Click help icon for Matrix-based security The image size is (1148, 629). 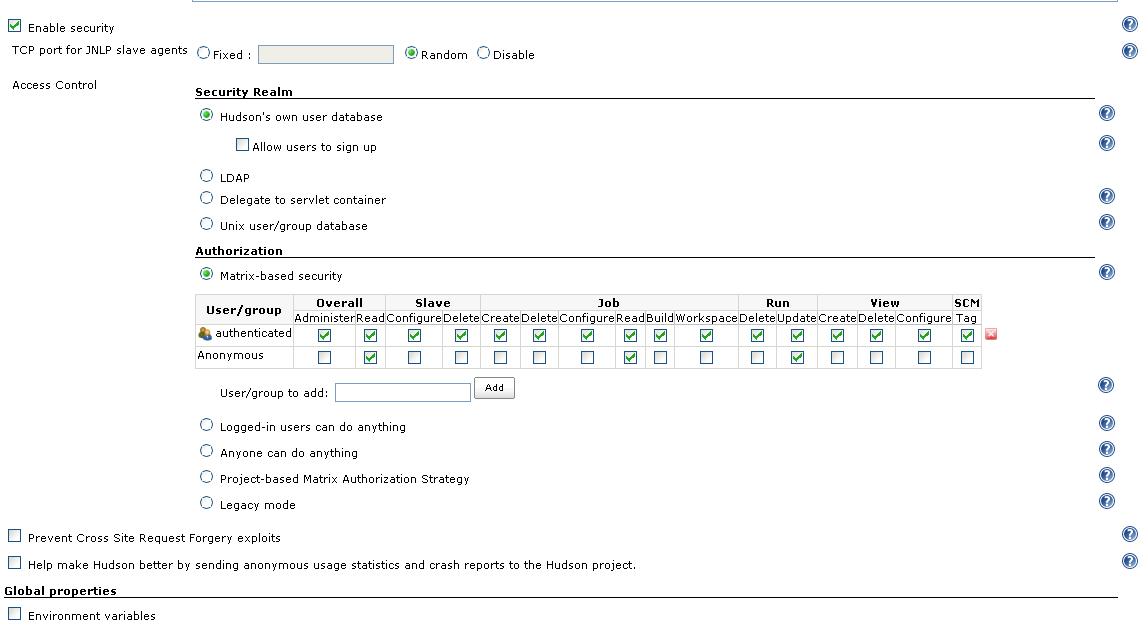click(1107, 272)
